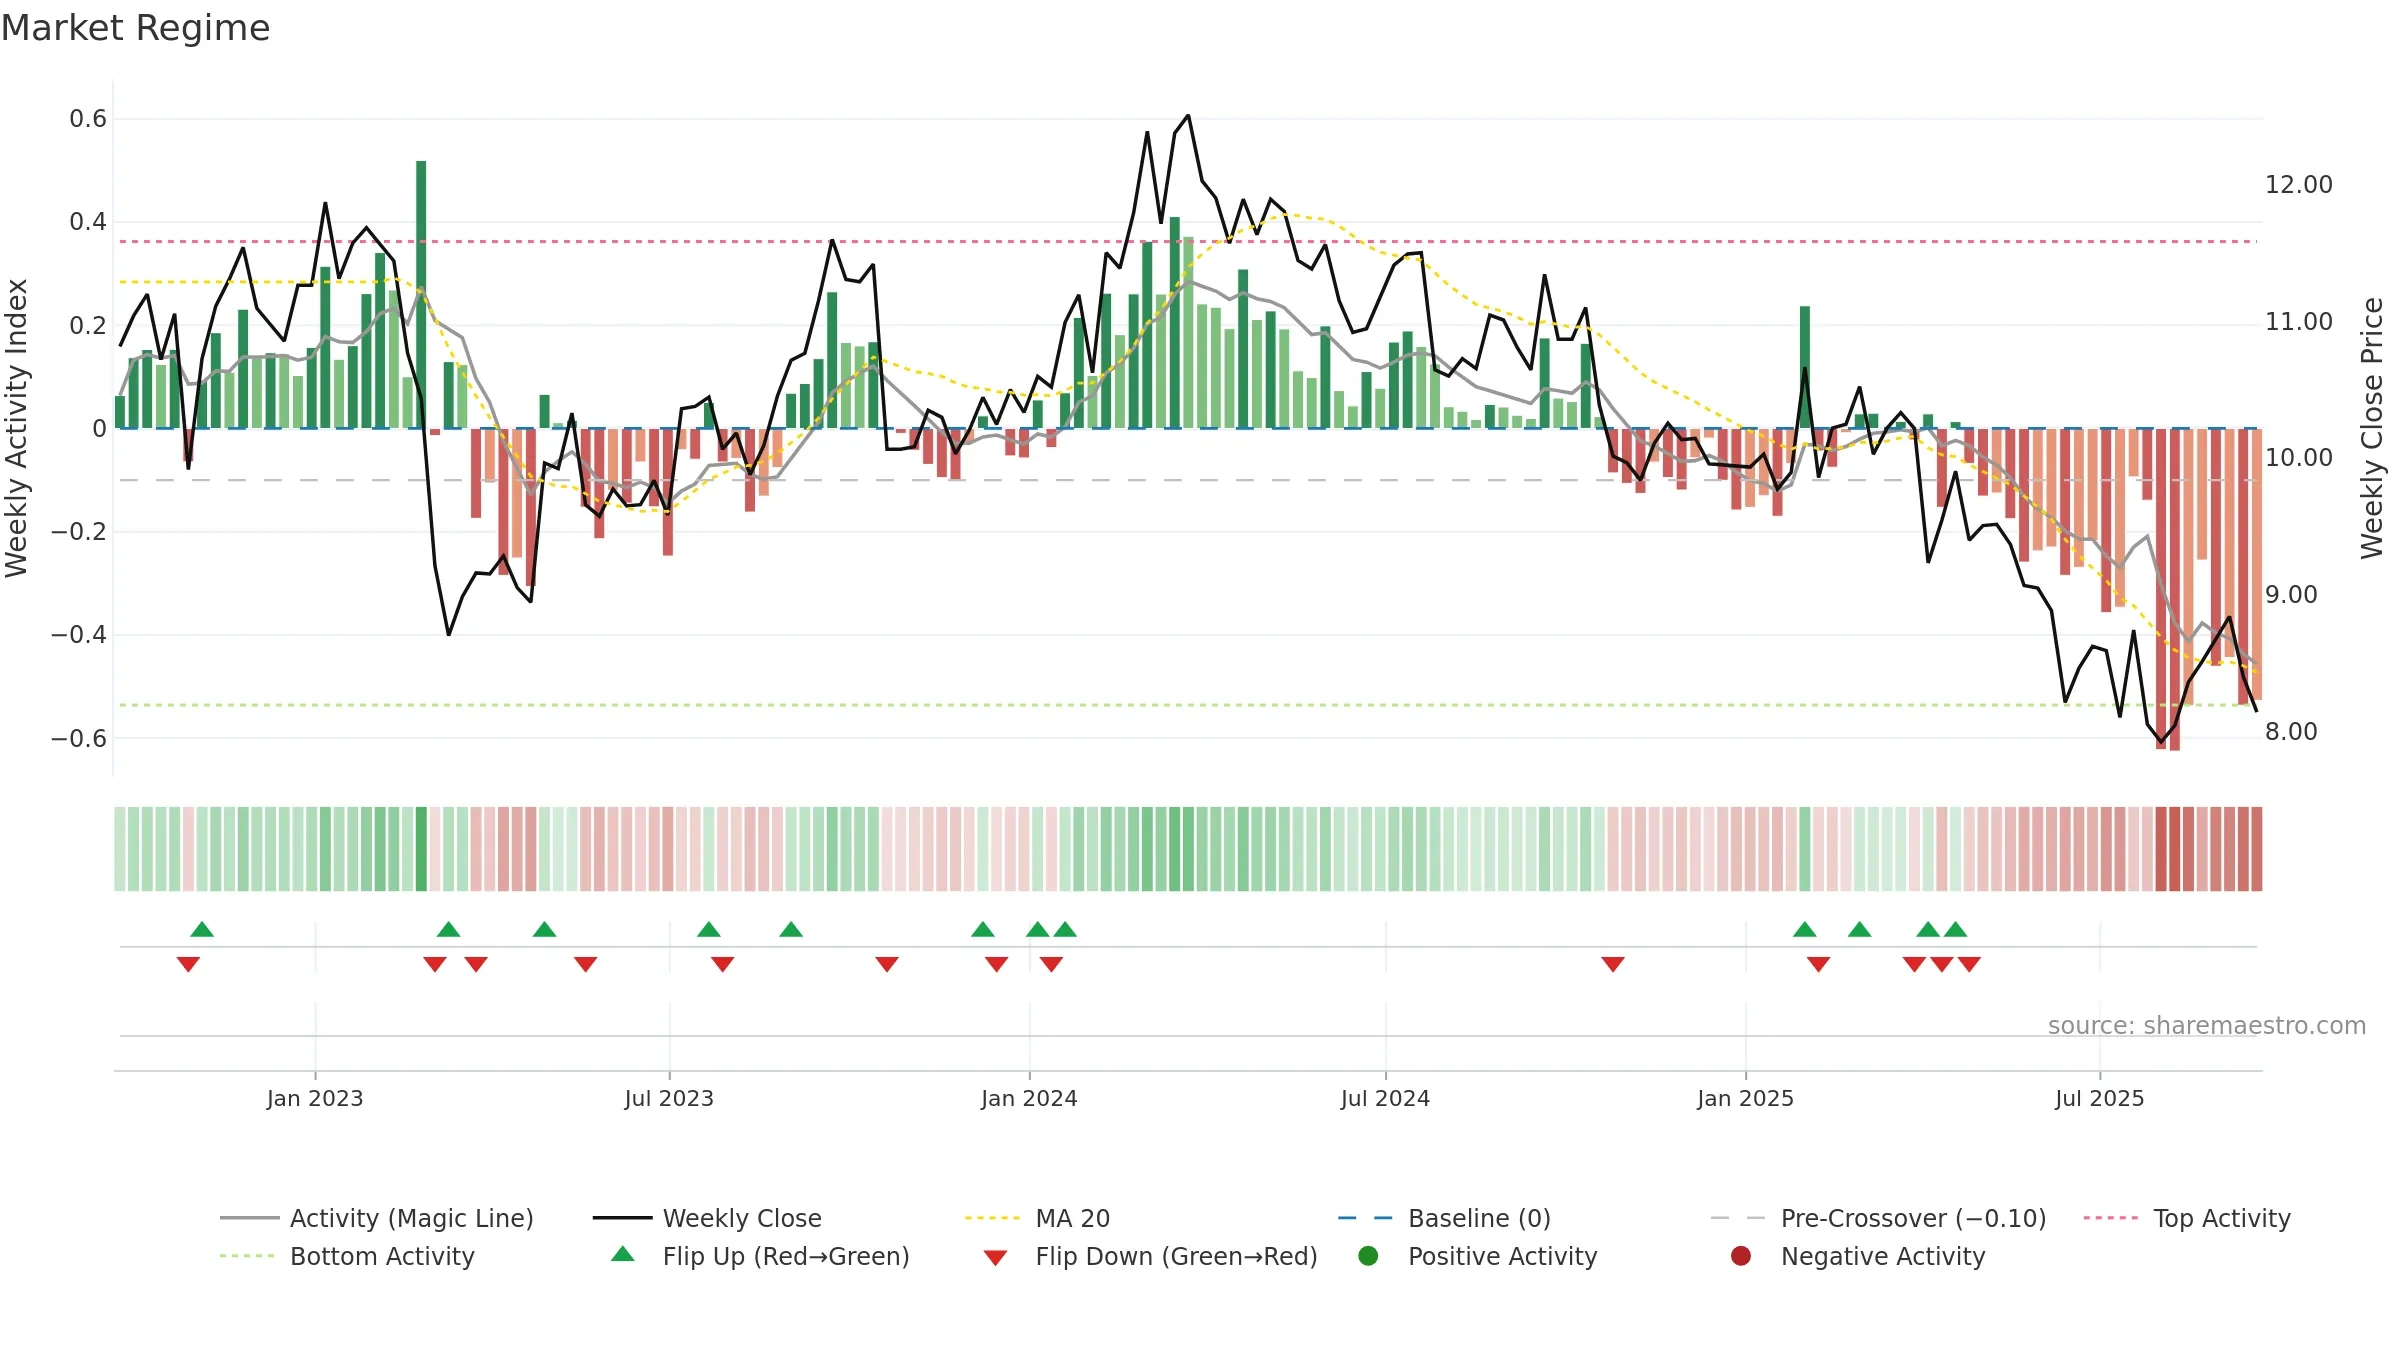The height and width of the screenshot is (1350, 2400).
Task: Click the dark green heat-strip cell in early 2023
Action: tap(421, 849)
